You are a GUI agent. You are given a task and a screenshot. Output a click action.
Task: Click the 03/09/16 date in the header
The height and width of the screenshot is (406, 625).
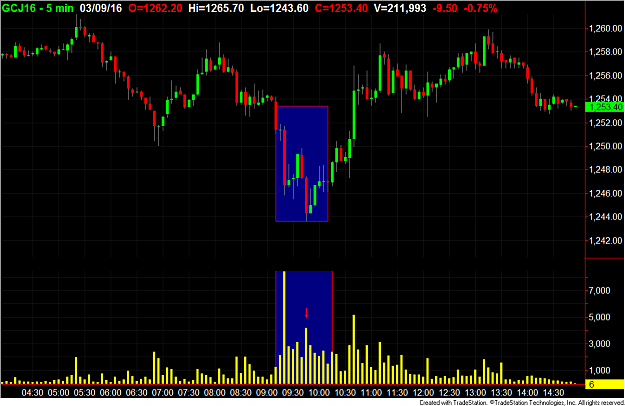[101, 8]
